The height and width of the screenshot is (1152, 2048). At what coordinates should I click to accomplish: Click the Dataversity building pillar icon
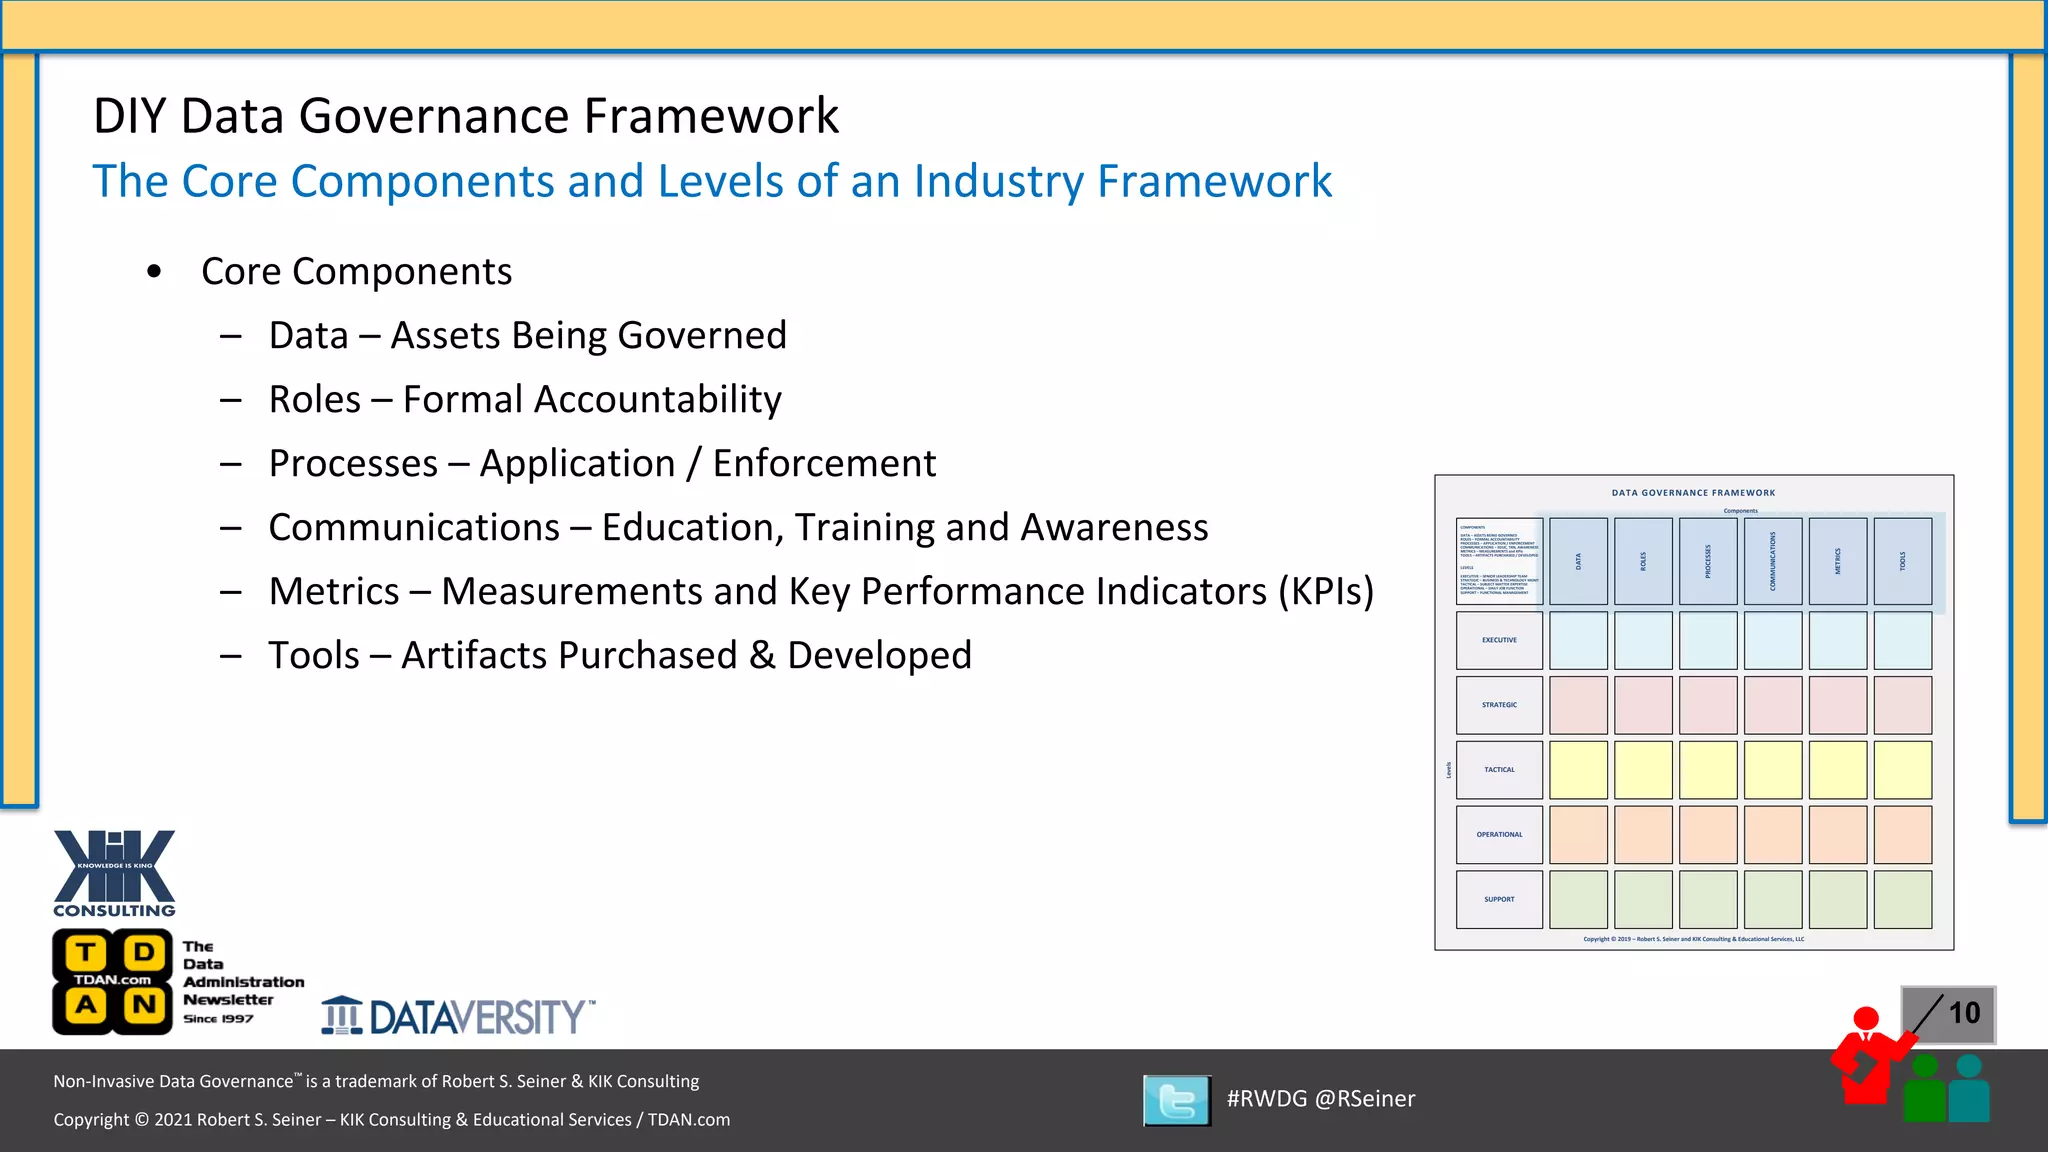tap(342, 1016)
